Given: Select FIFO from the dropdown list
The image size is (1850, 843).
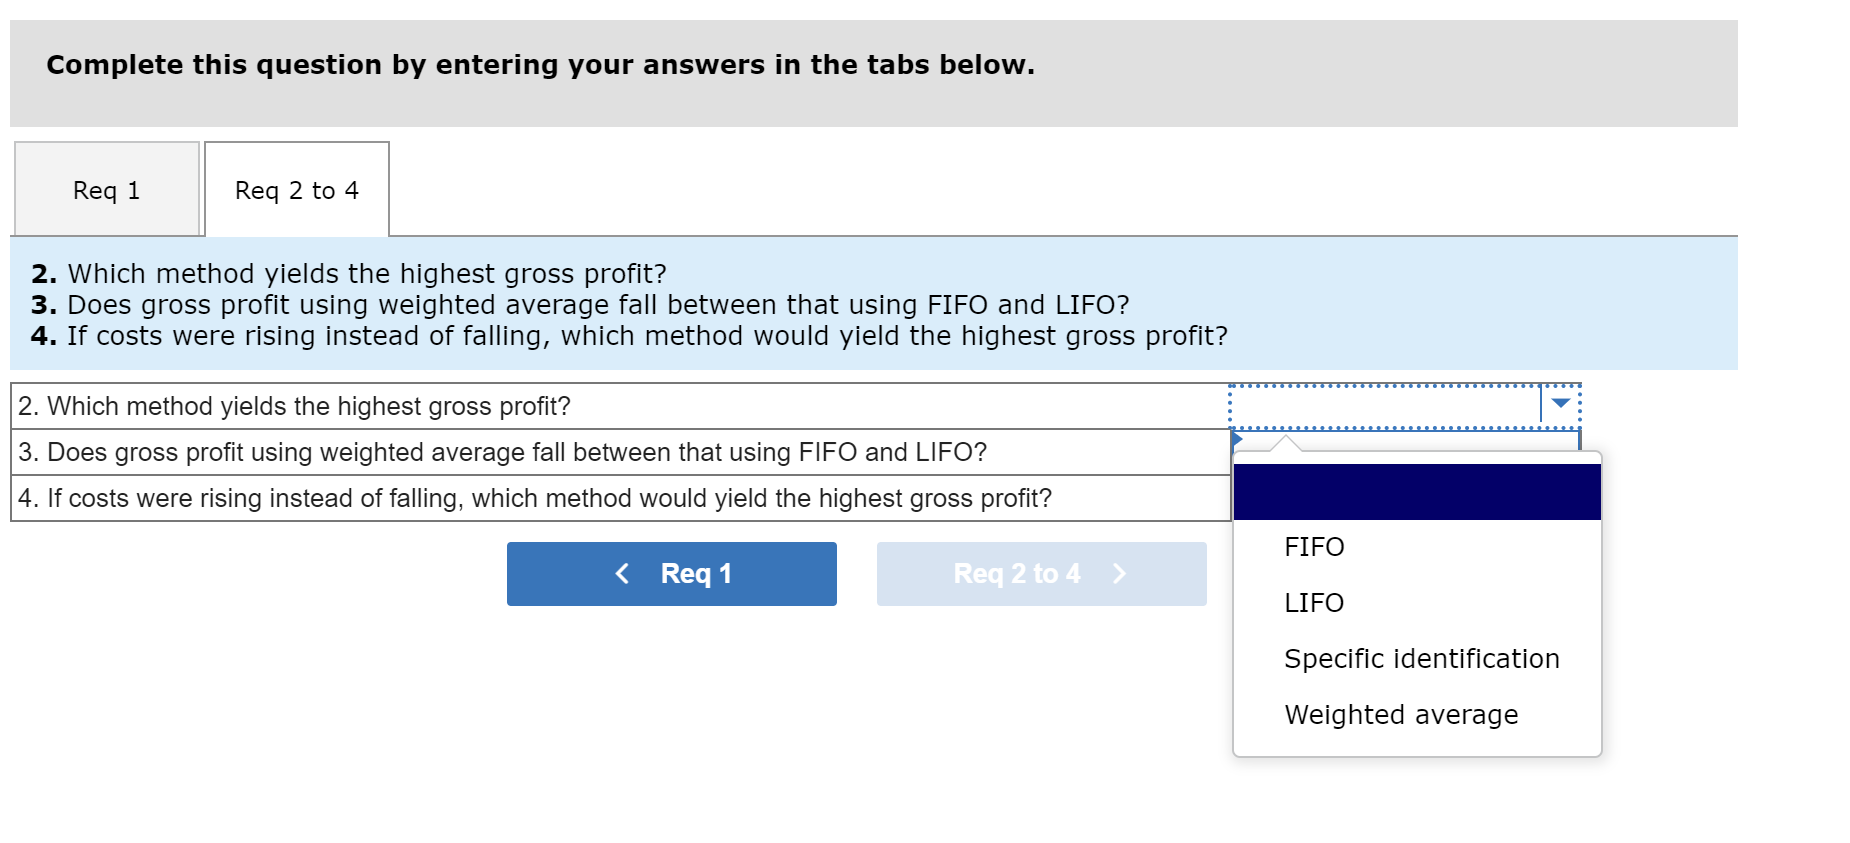Looking at the screenshot, I should point(1313,547).
